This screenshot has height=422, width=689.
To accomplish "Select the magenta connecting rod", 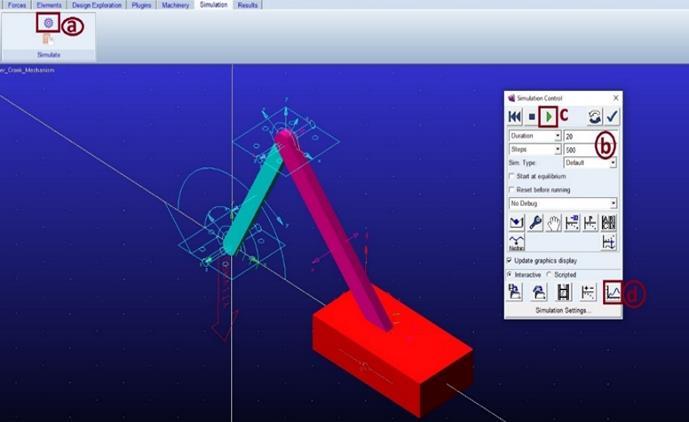I will point(334,229).
